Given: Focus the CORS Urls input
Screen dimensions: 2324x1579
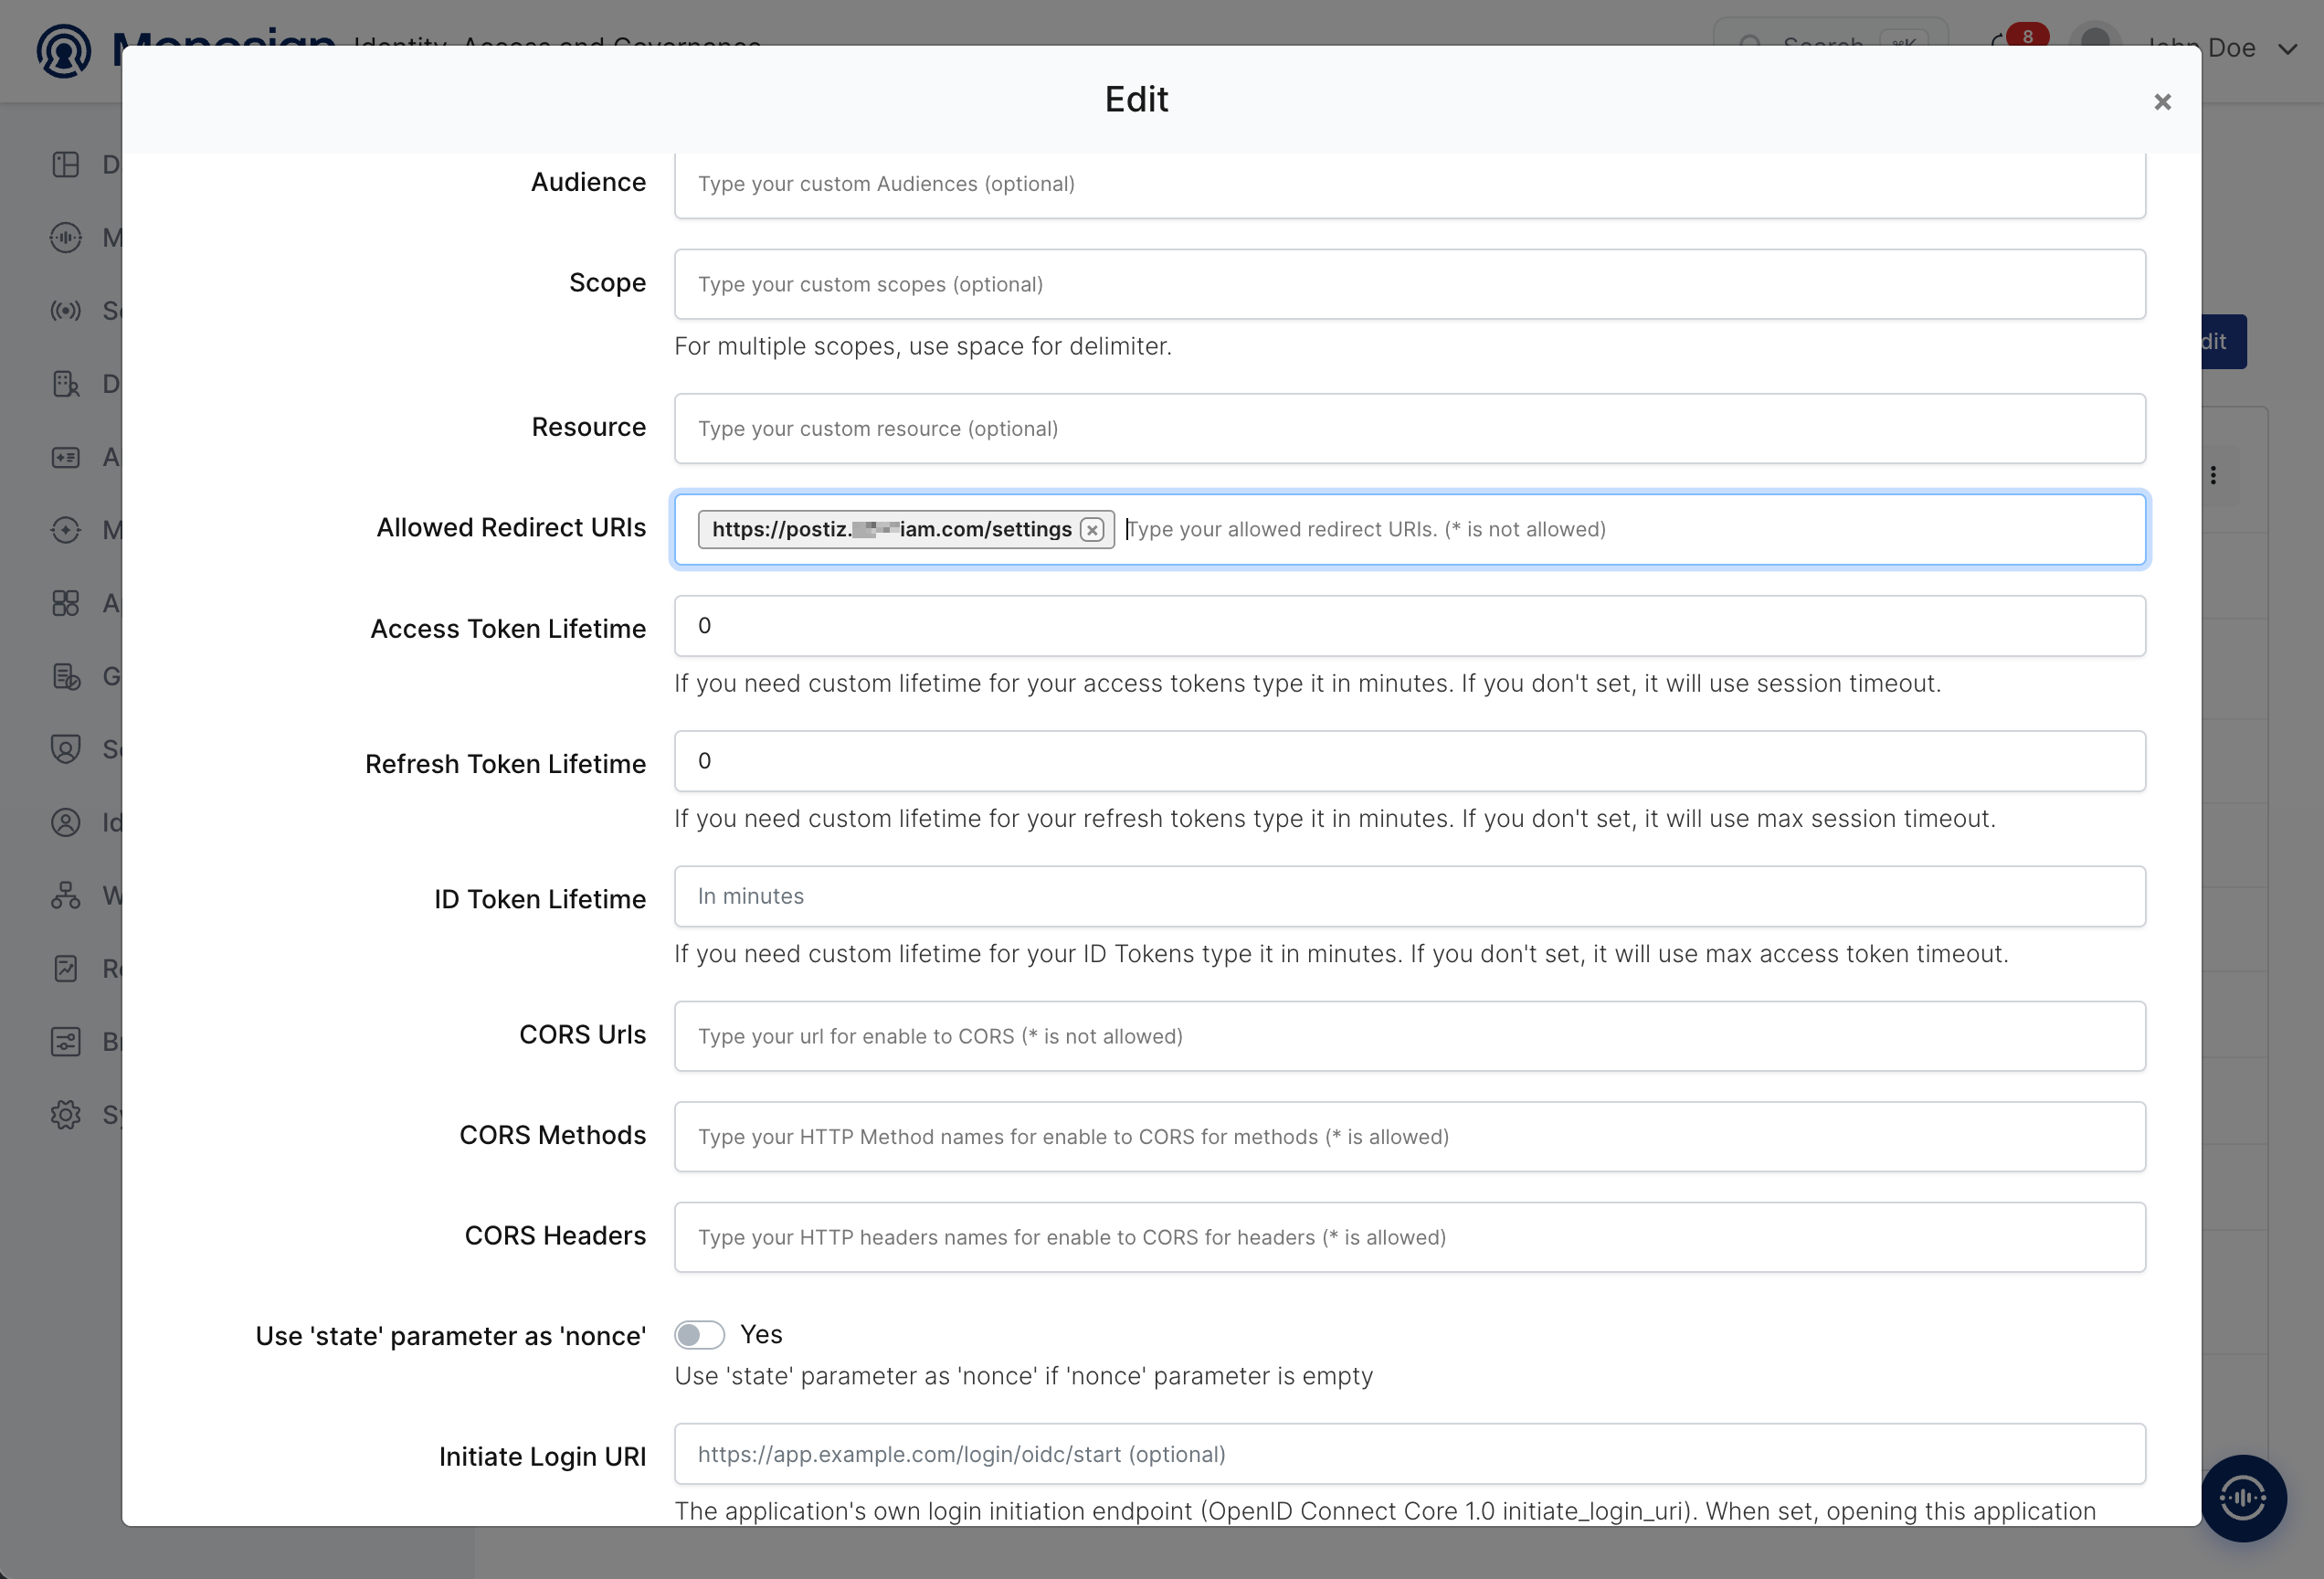Looking at the screenshot, I should (1409, 1036).
